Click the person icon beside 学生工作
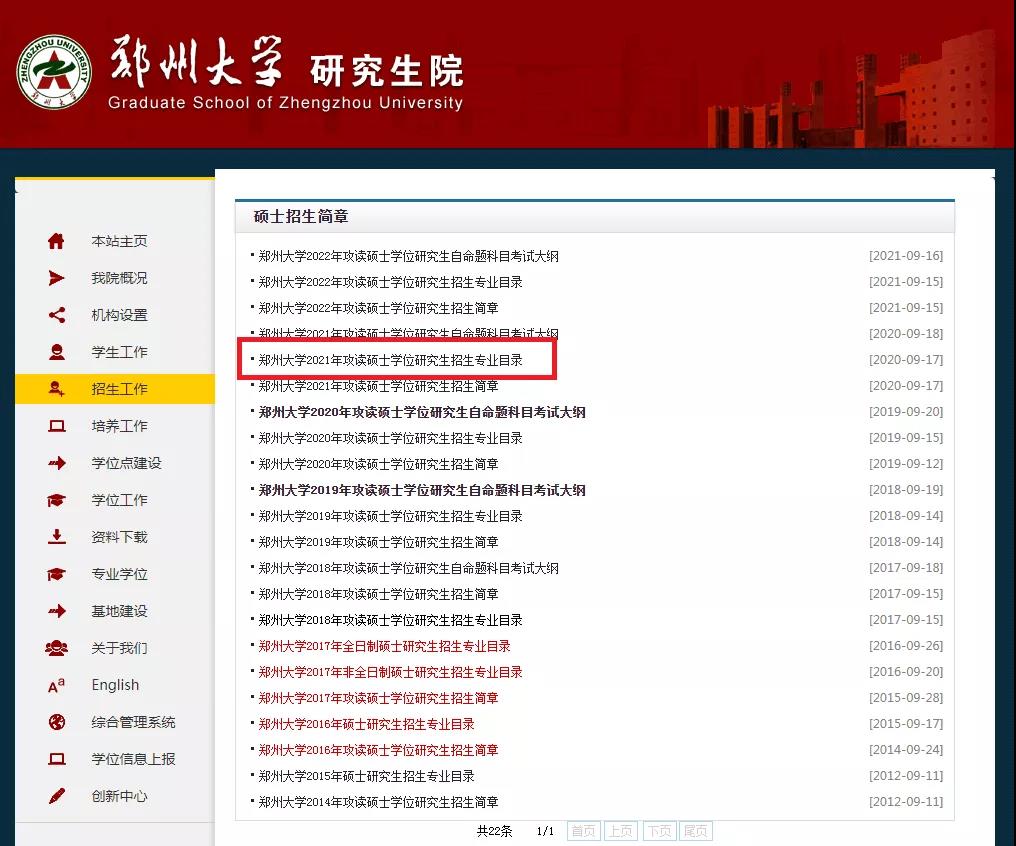 click(x=56, y=352)
